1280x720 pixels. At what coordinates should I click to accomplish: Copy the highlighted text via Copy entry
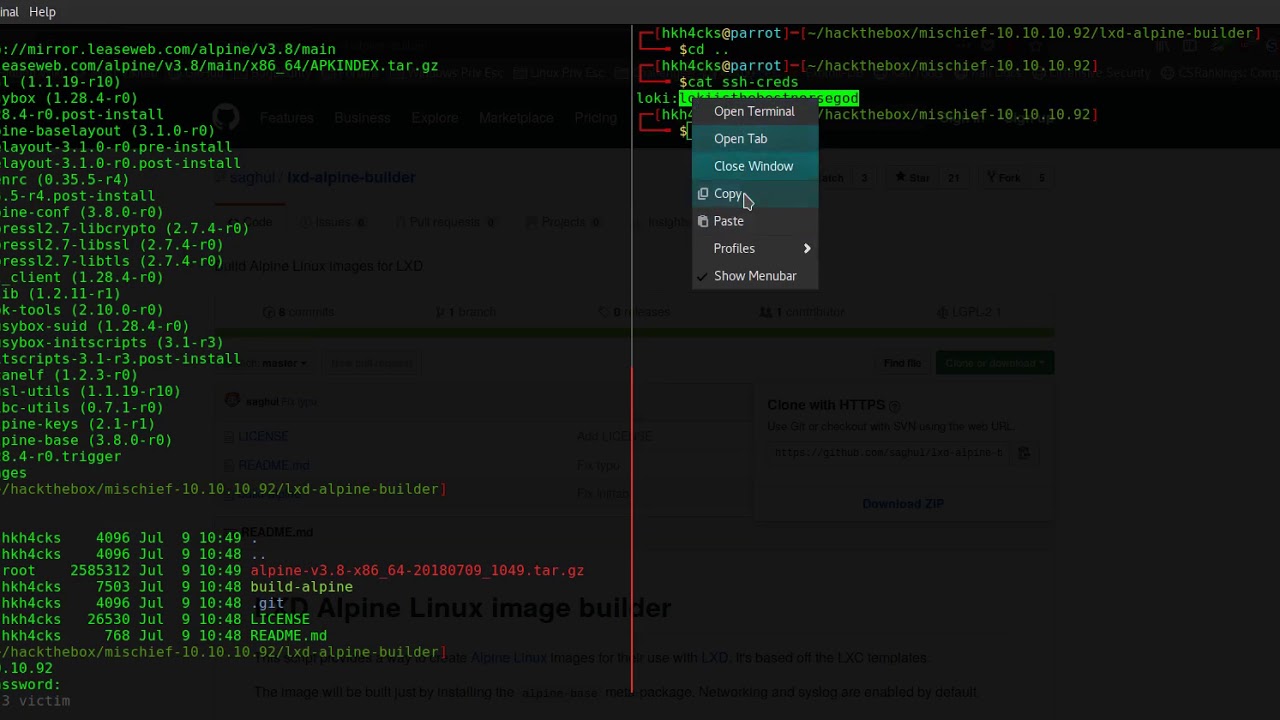pyautogui.click(x=727, y=194)
